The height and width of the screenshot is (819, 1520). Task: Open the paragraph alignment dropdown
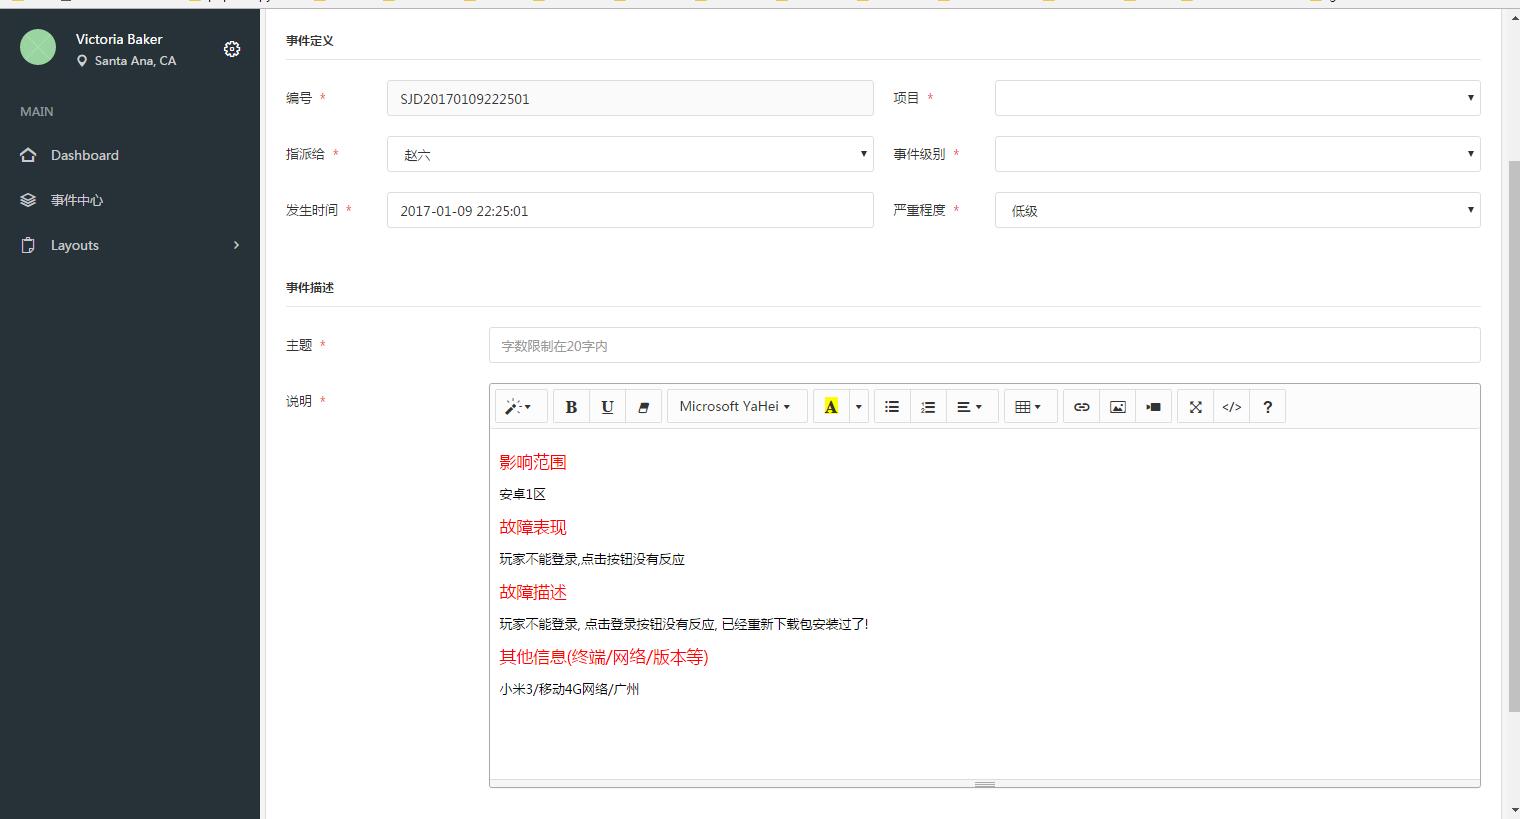point(970,406)
